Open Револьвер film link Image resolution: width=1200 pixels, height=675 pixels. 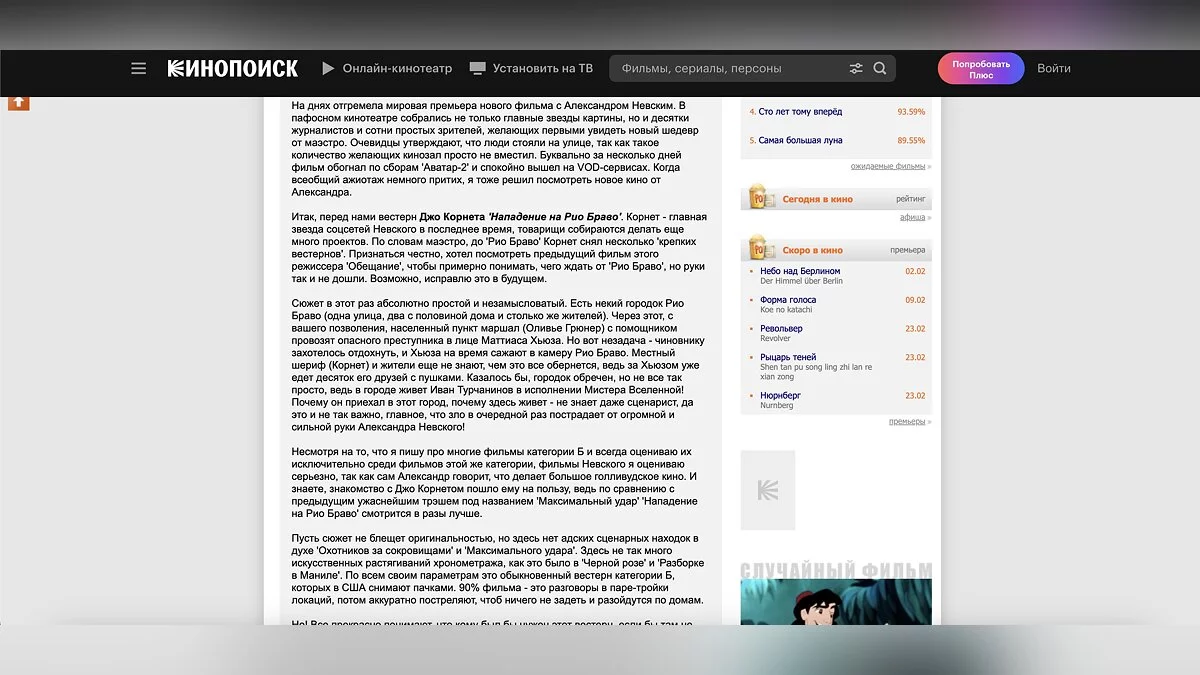pyautogui.click(x=781, y=328)
